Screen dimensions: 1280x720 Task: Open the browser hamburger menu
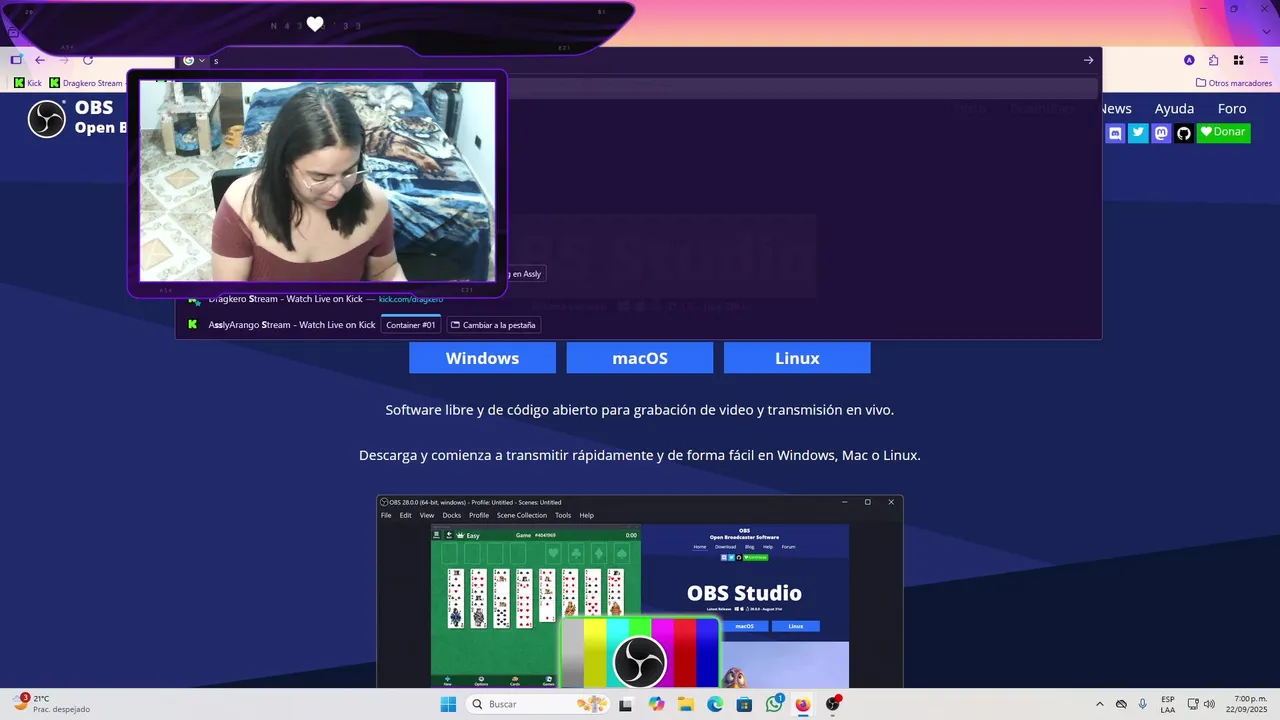[x=1264, y=60]
